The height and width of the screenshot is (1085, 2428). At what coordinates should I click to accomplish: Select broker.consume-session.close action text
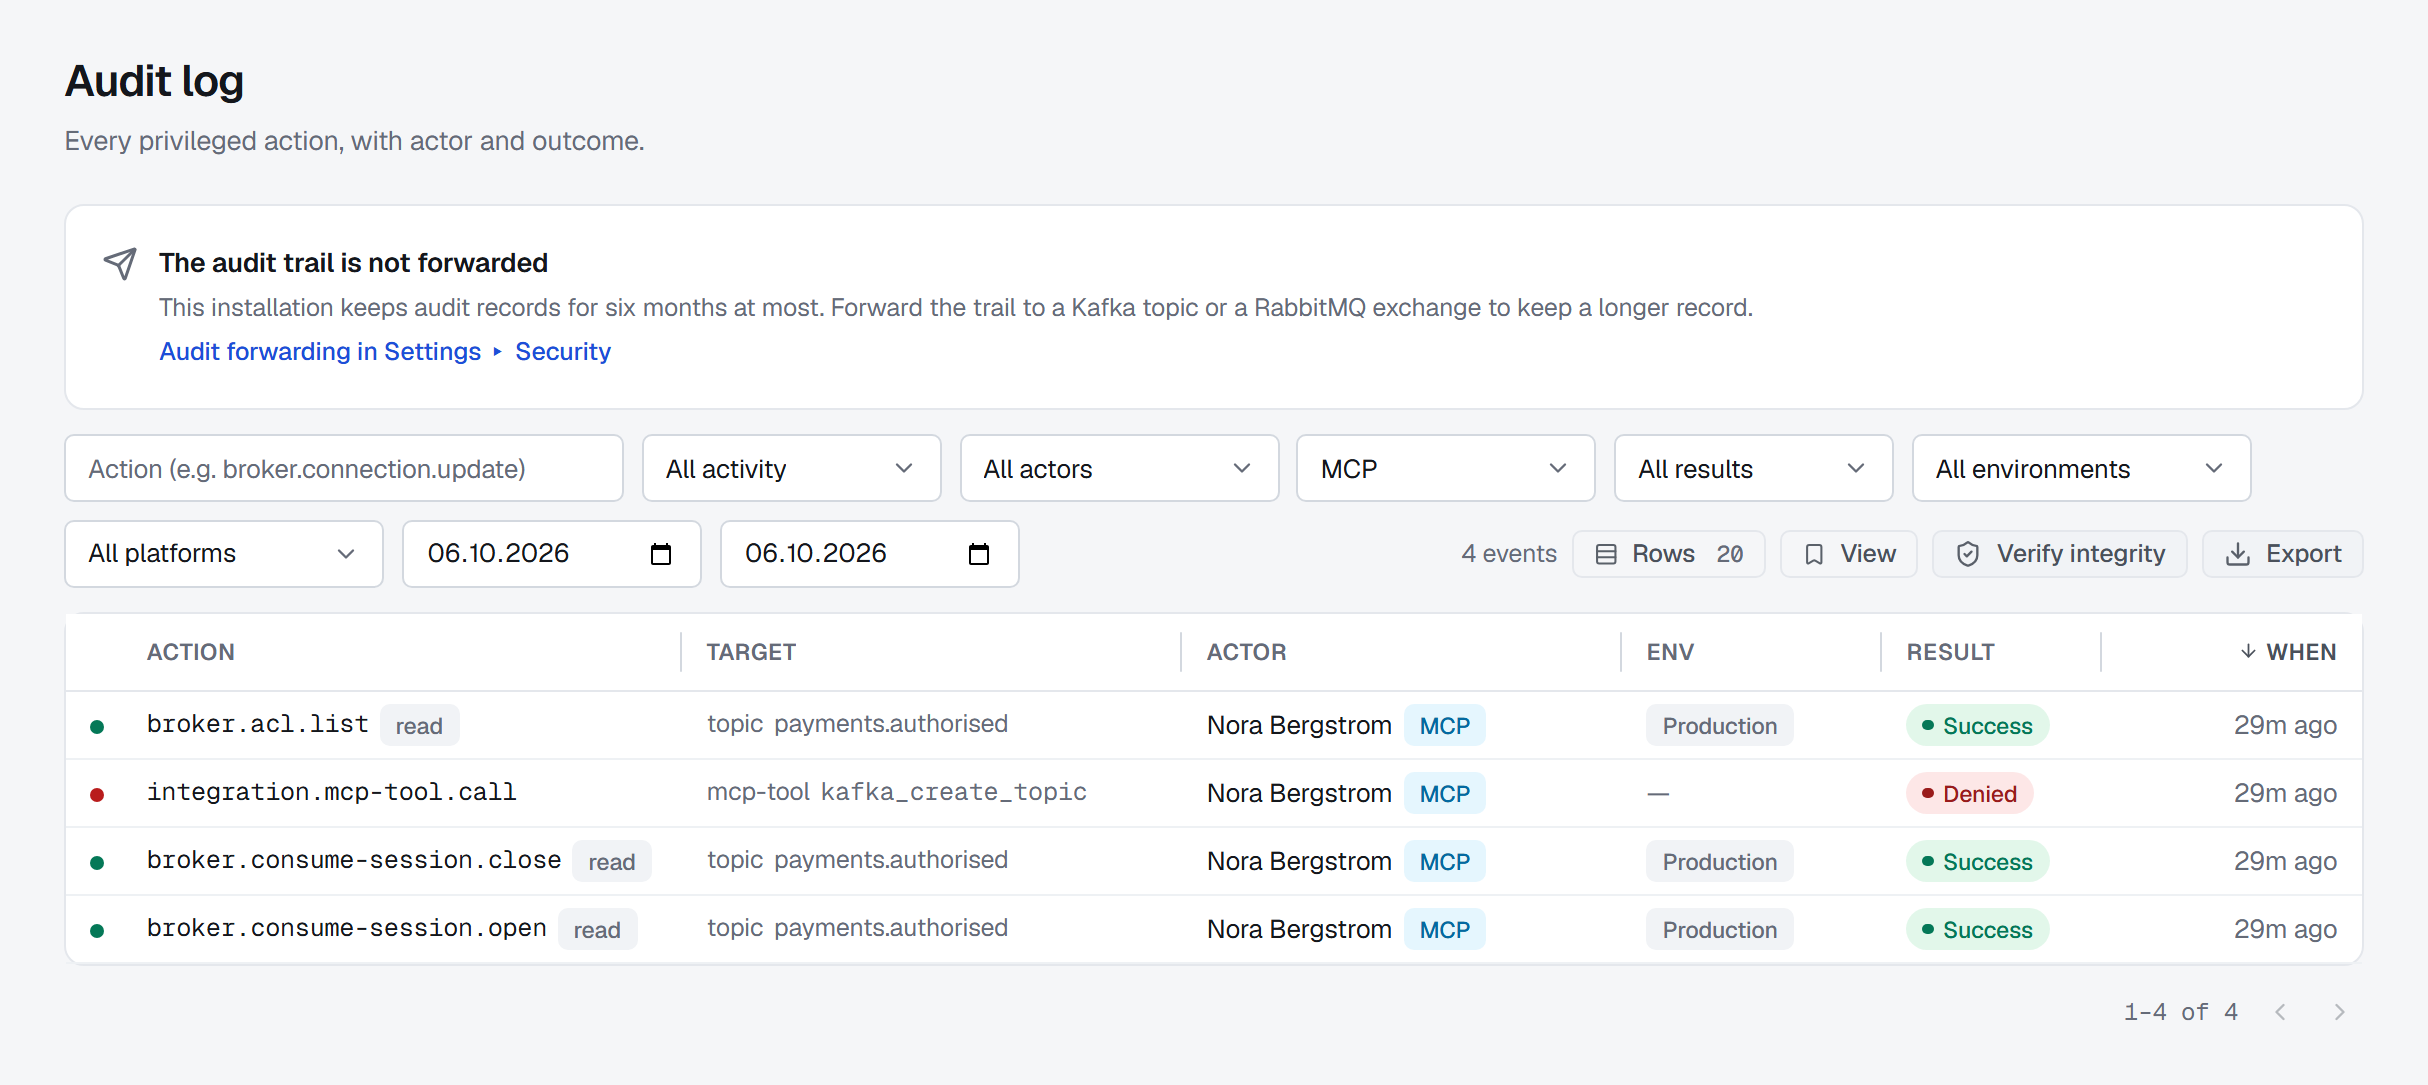coord(354,860)
